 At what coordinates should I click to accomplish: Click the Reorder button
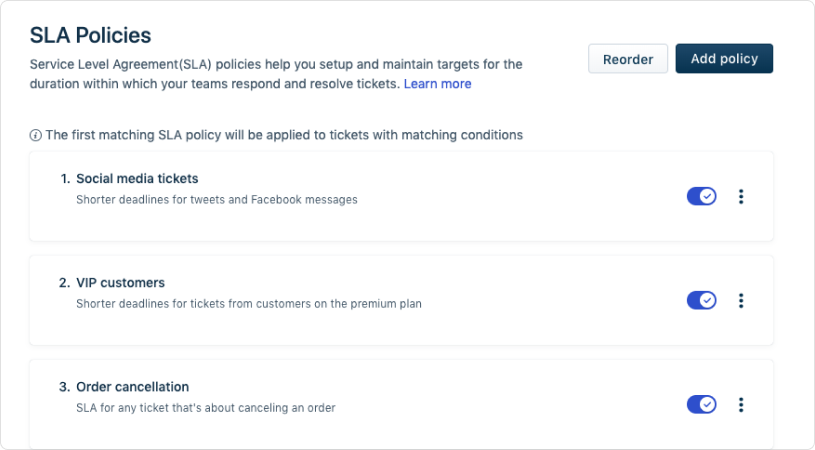[628, 59]
